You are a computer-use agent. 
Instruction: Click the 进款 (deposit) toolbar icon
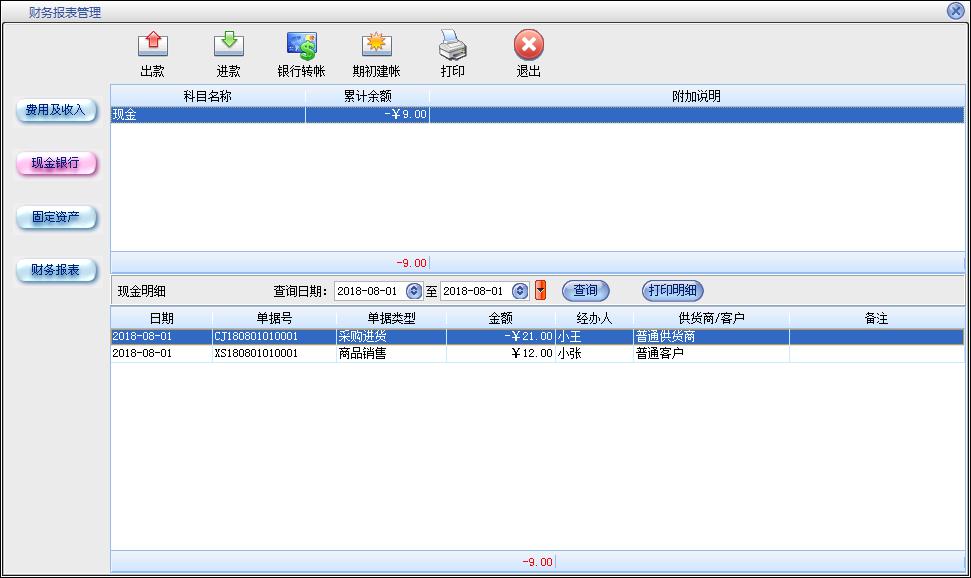228,46
